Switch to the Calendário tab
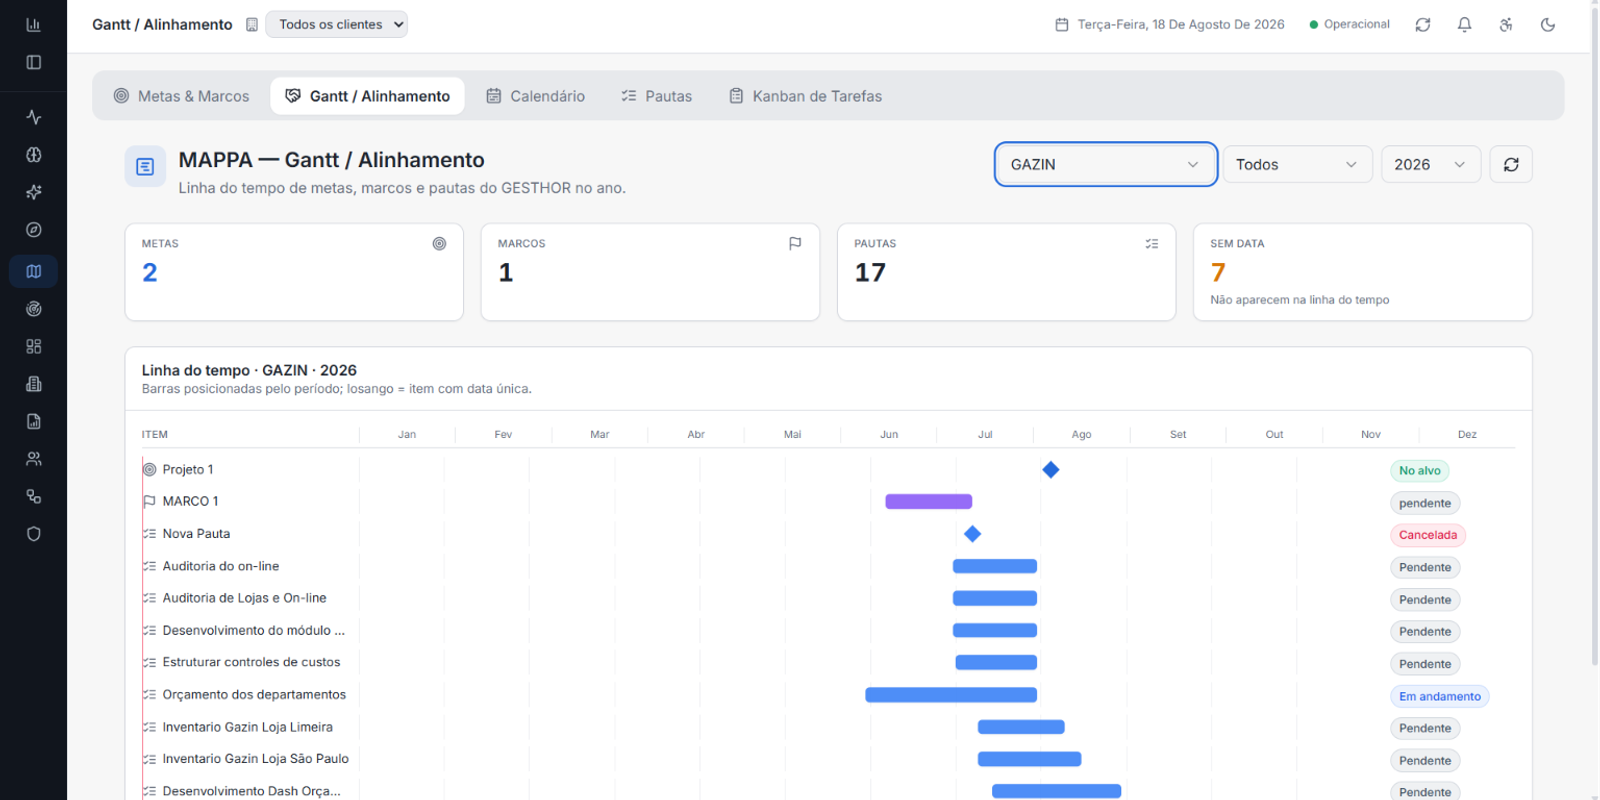Screen dimensions: 1600x800 coord(535,96)
